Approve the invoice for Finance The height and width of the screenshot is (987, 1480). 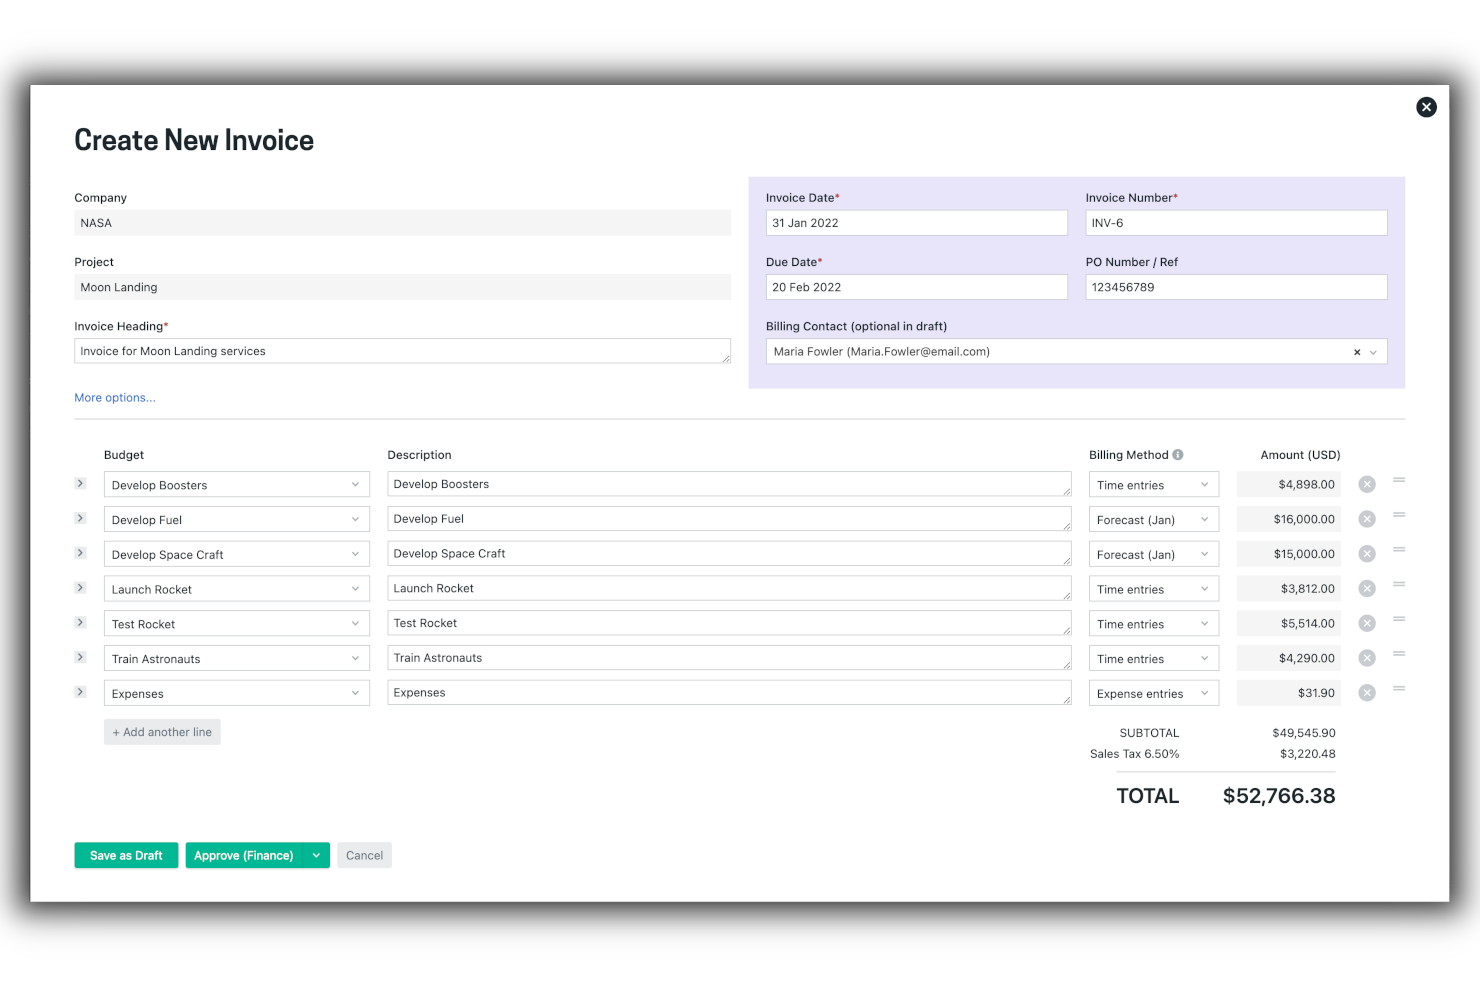(244, 856)
